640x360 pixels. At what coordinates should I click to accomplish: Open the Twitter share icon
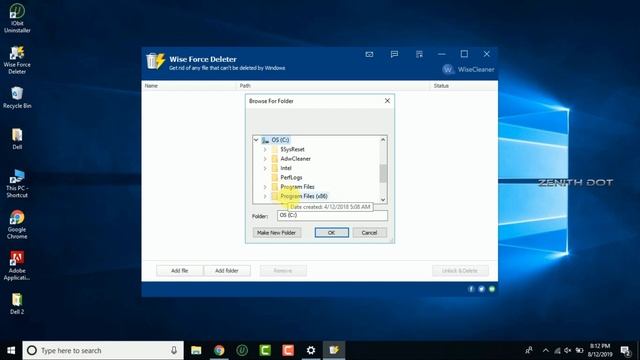click(x=481, y=289)
